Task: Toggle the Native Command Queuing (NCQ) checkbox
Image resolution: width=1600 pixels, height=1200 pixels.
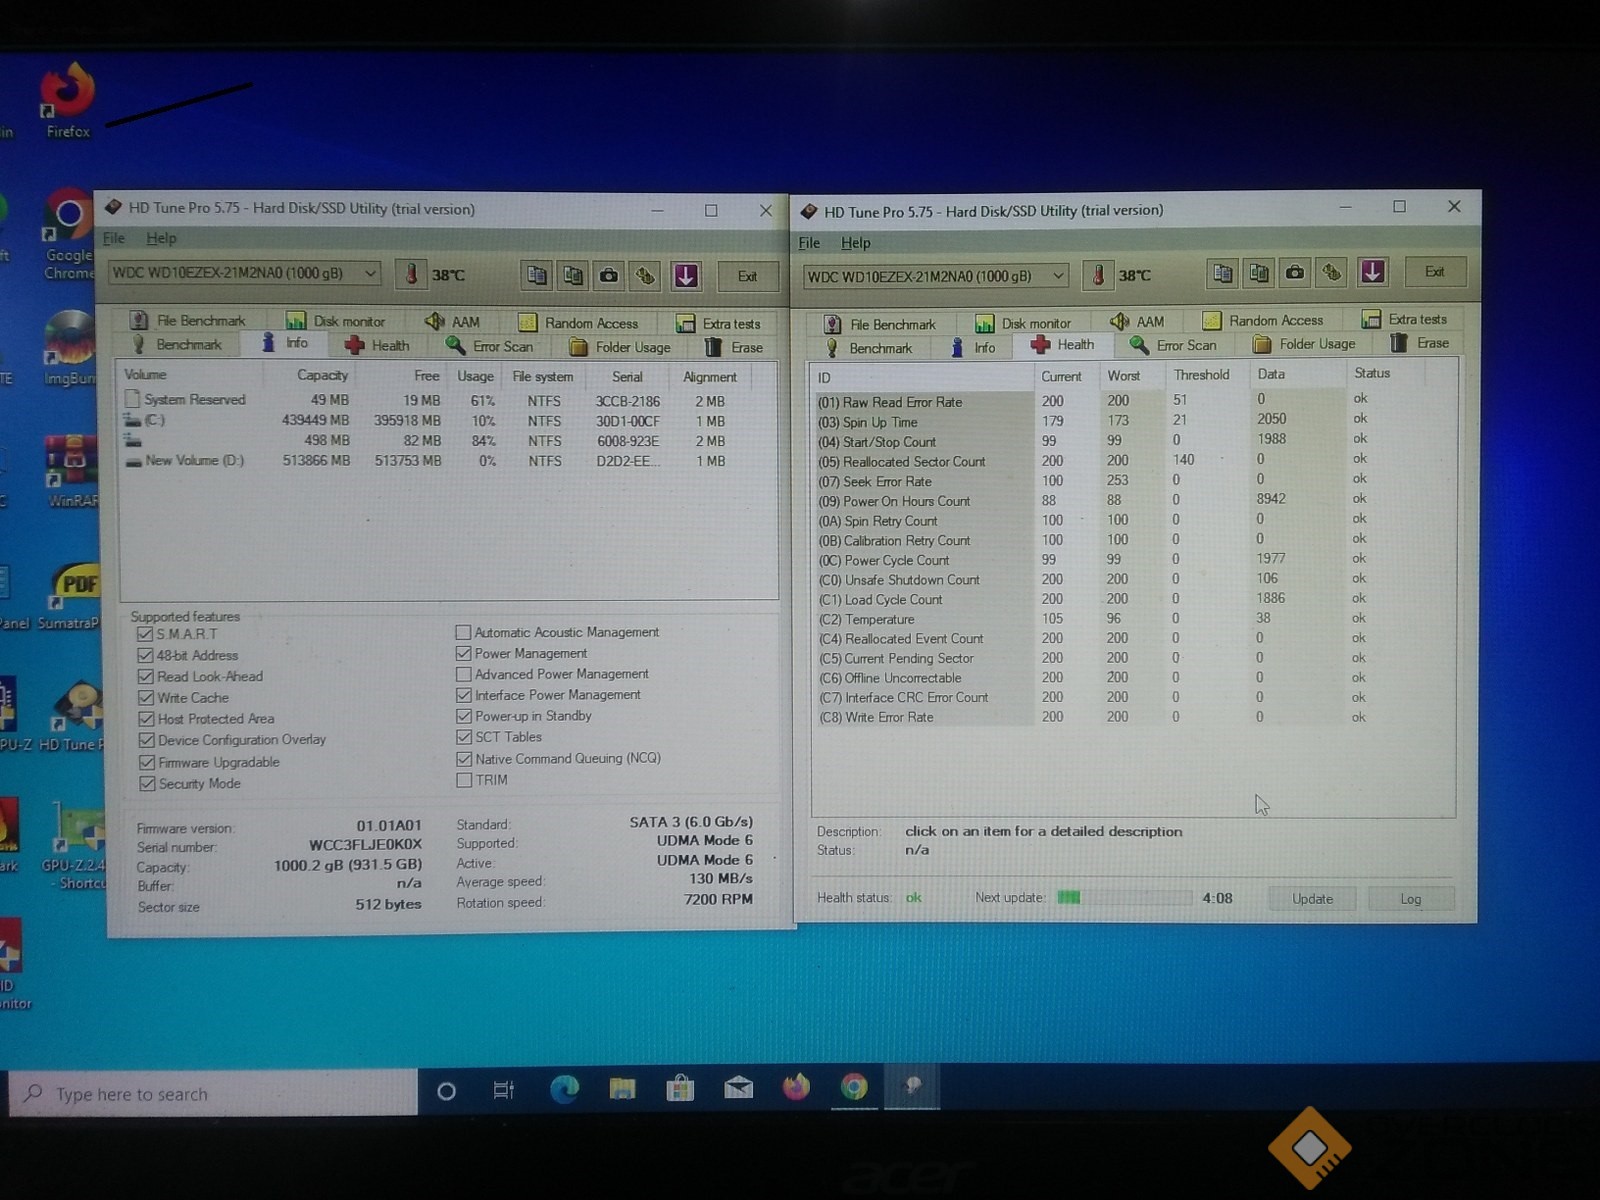Action: point(464,759)
